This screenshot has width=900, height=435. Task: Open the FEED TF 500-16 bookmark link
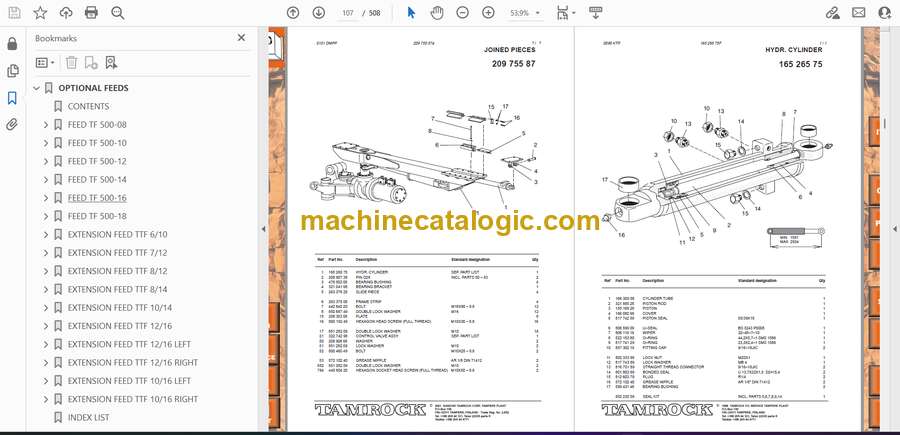(97, 198)
